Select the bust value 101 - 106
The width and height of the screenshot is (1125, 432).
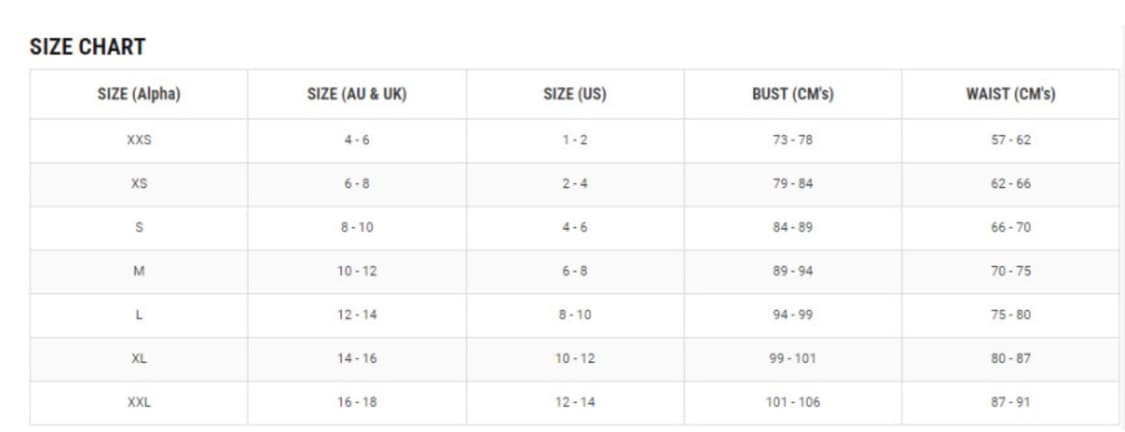[793, 402]
